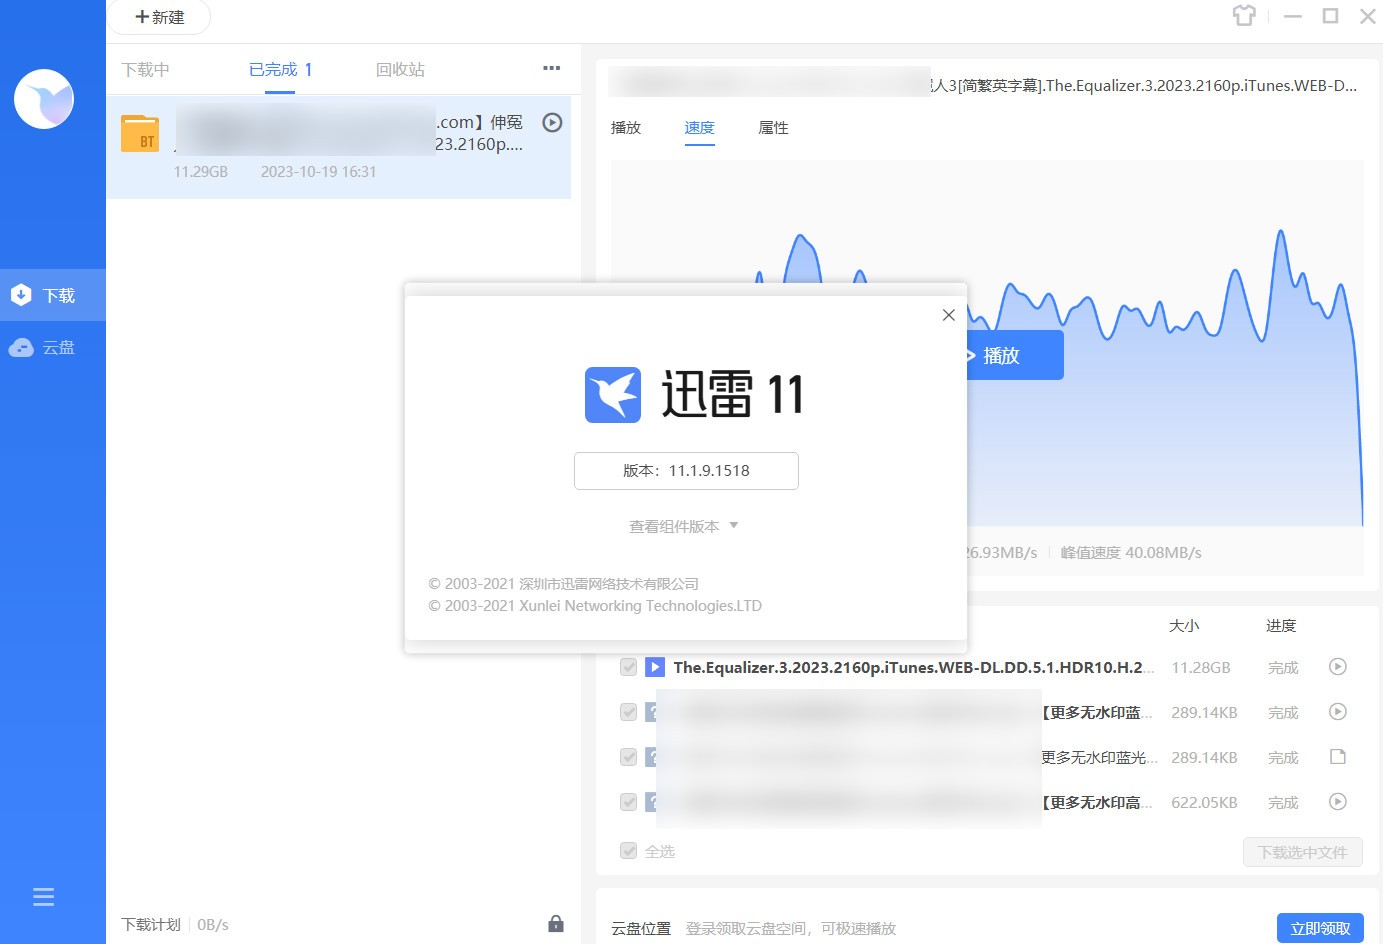Click the 11.29GB task size text
1383x944 pixels.
[201, 172]
